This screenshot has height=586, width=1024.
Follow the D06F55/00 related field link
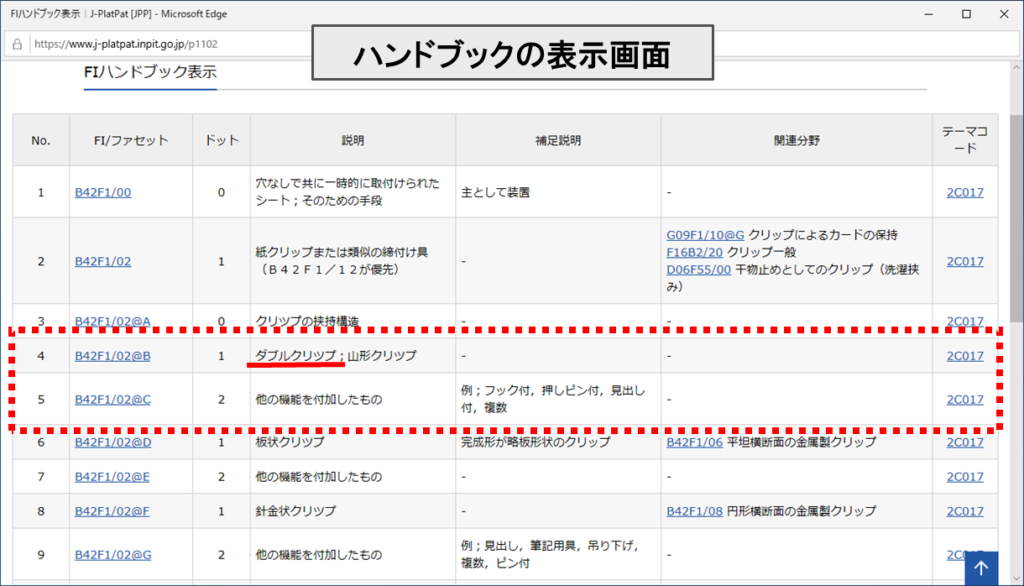pos(698,270)
